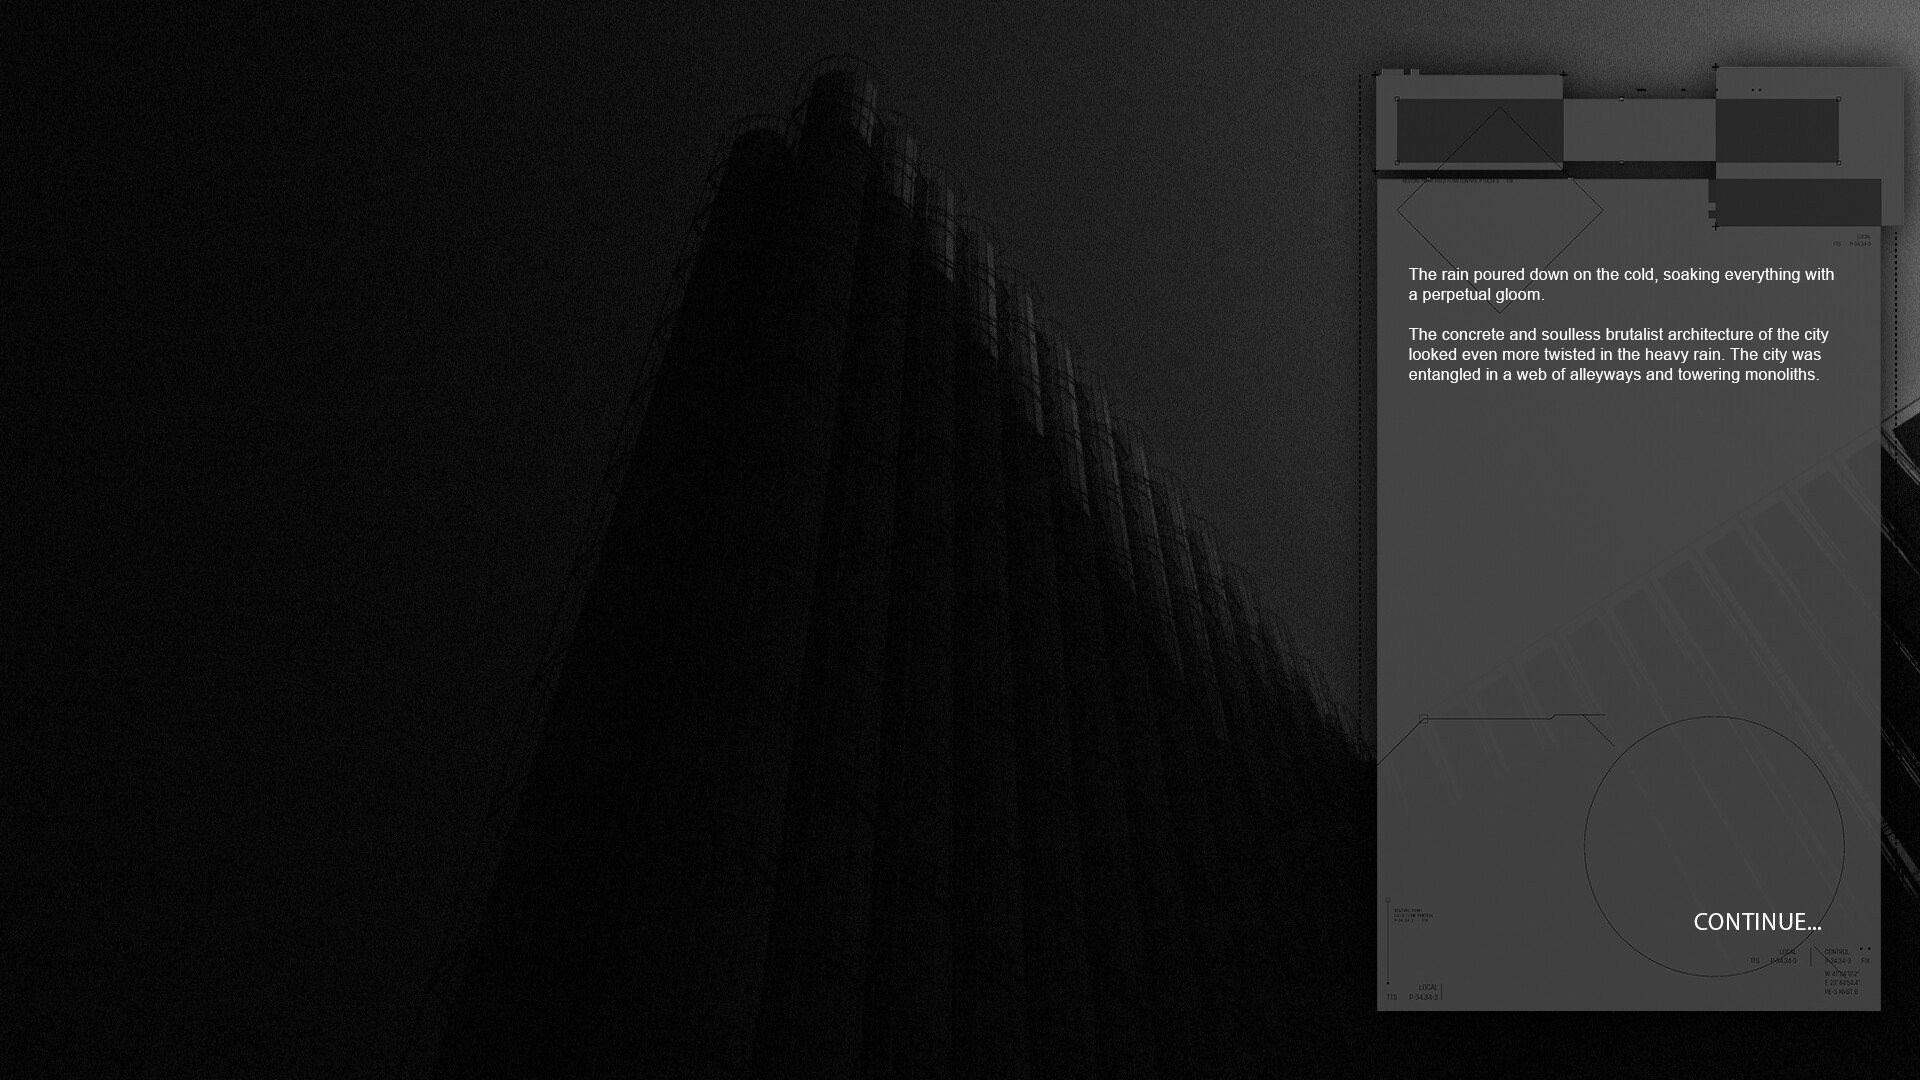Click the lower dark block beneath the right header
1920x1080 pixels.
click(1797, 203)
